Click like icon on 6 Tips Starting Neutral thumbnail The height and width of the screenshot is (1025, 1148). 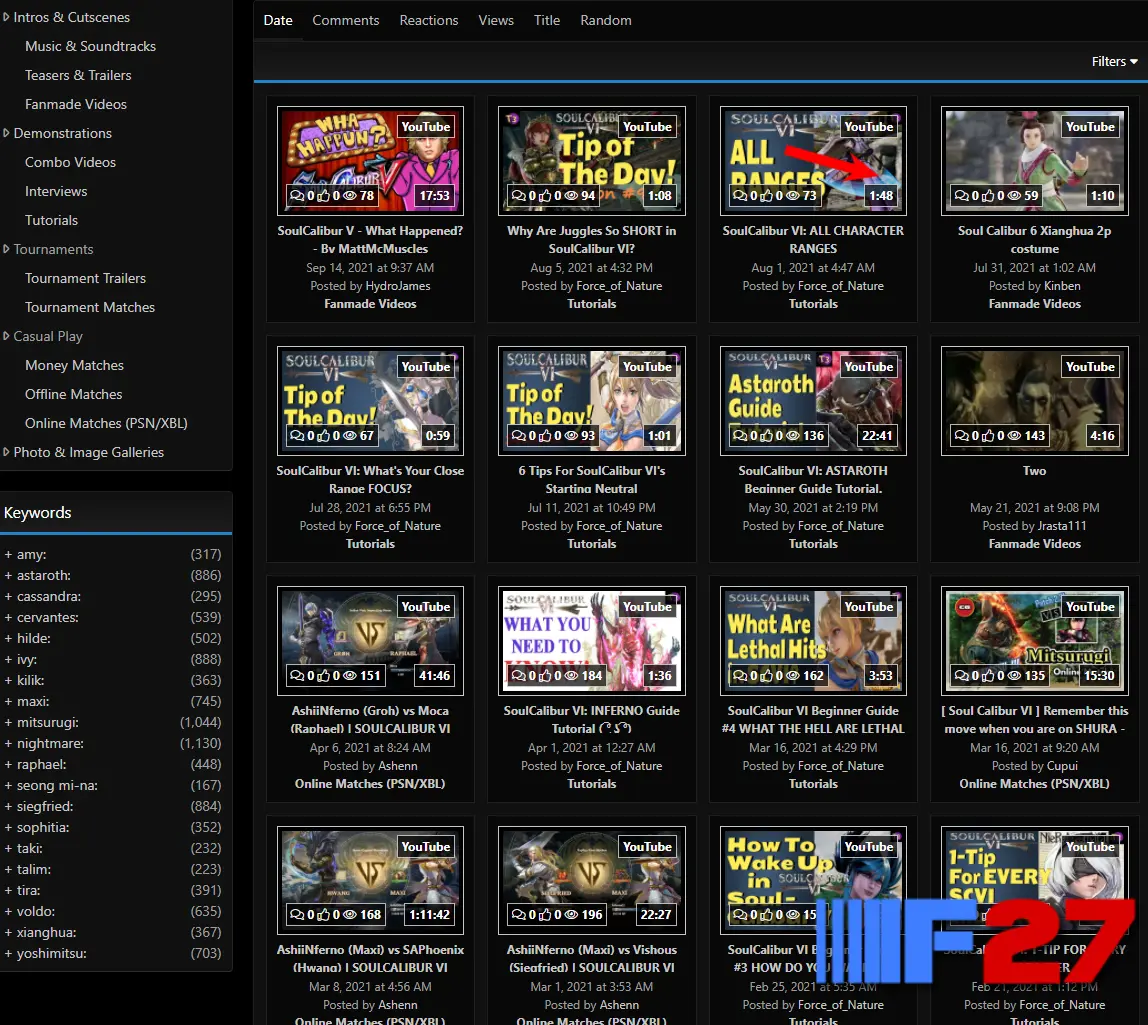[x=544, y=436]
